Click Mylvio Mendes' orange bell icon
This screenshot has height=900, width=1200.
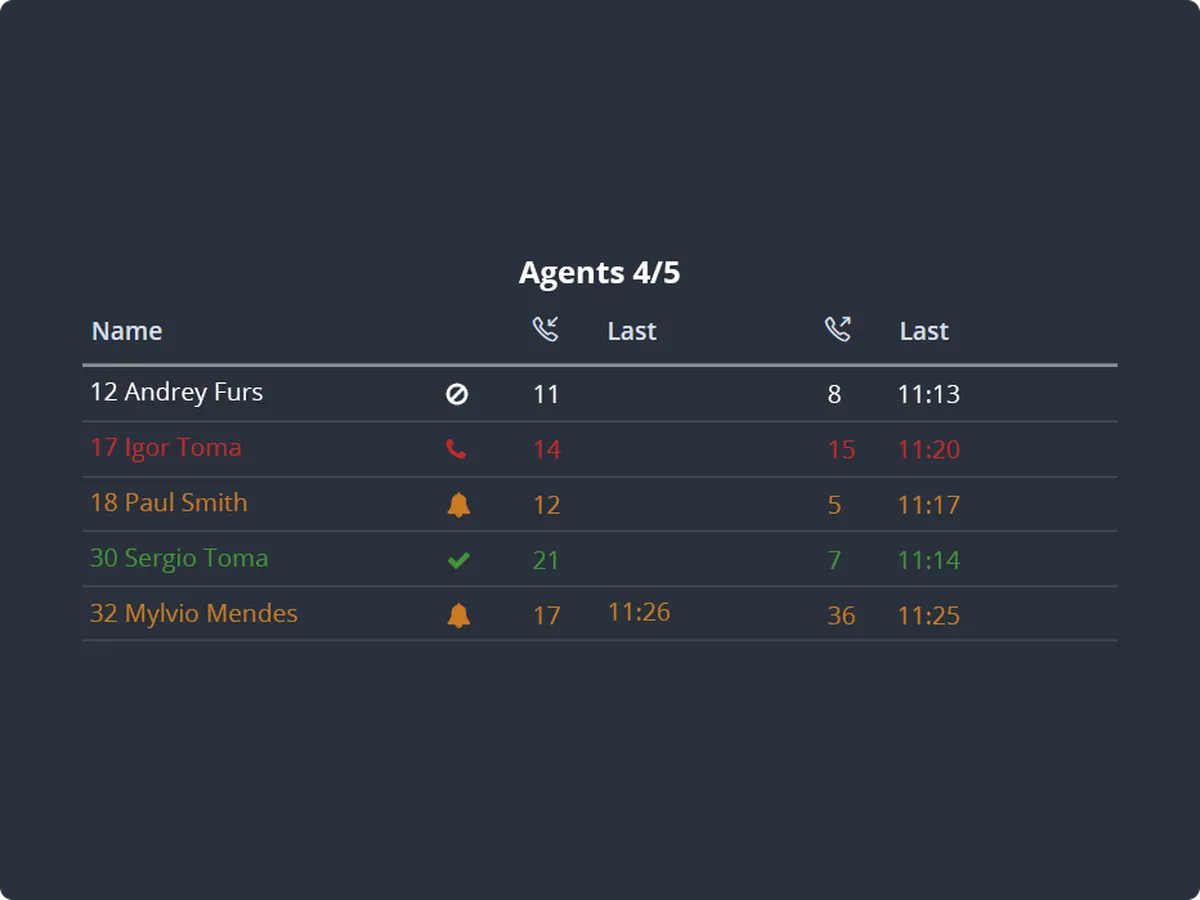pyautogui.click(x=458, y=616)
